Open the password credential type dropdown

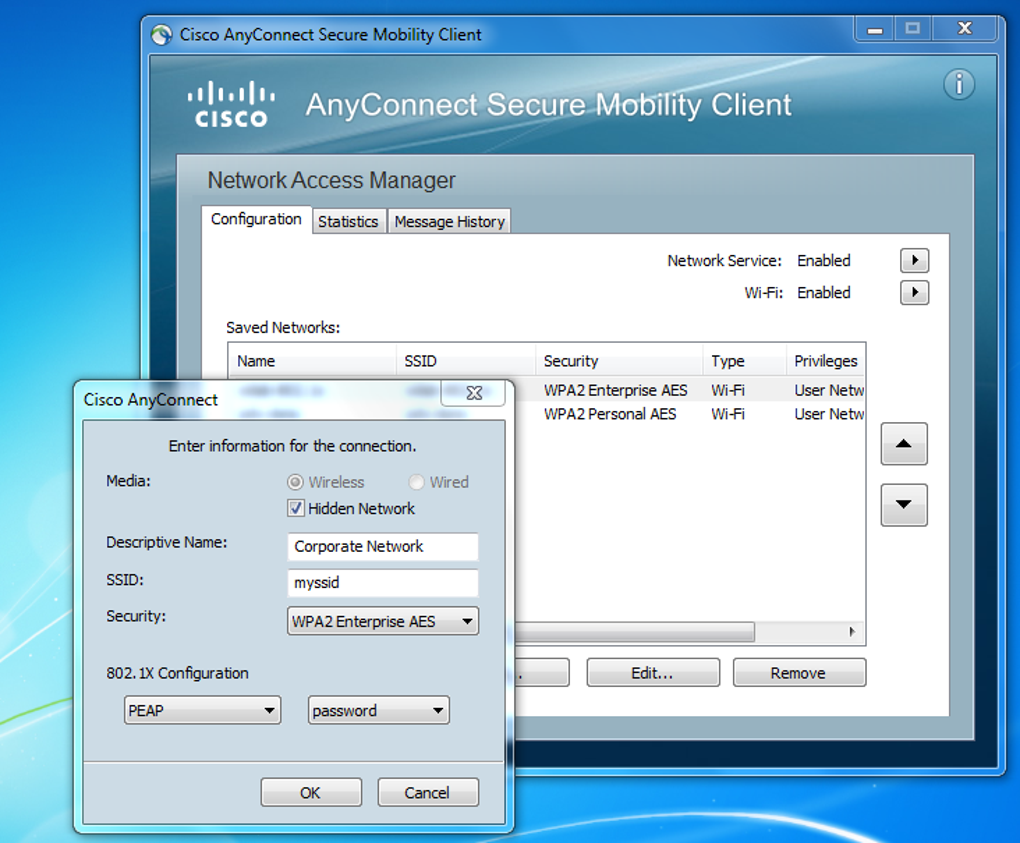[379, 711]
